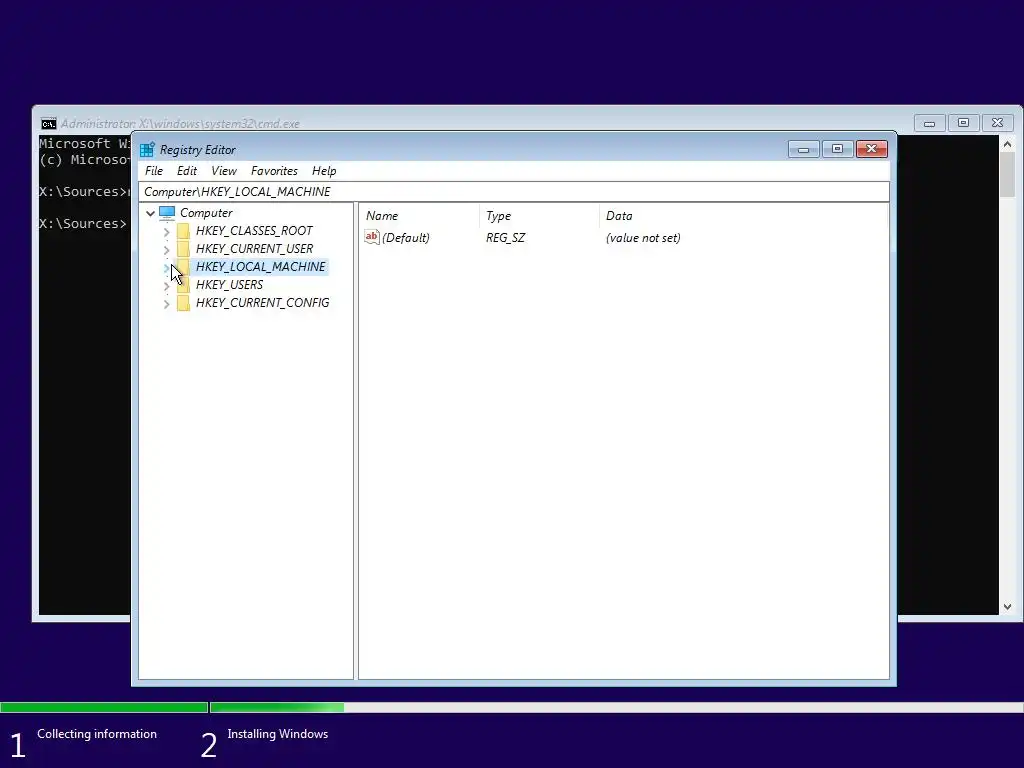Maximize the cmd.exe window
The height and width of the screenshot is (768, 1024).
tap(963, 123)
